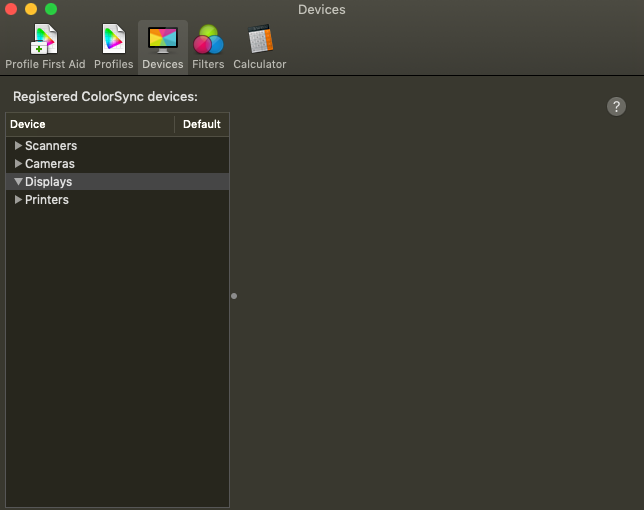Click the Profiles text label

(x=114, y=64)
